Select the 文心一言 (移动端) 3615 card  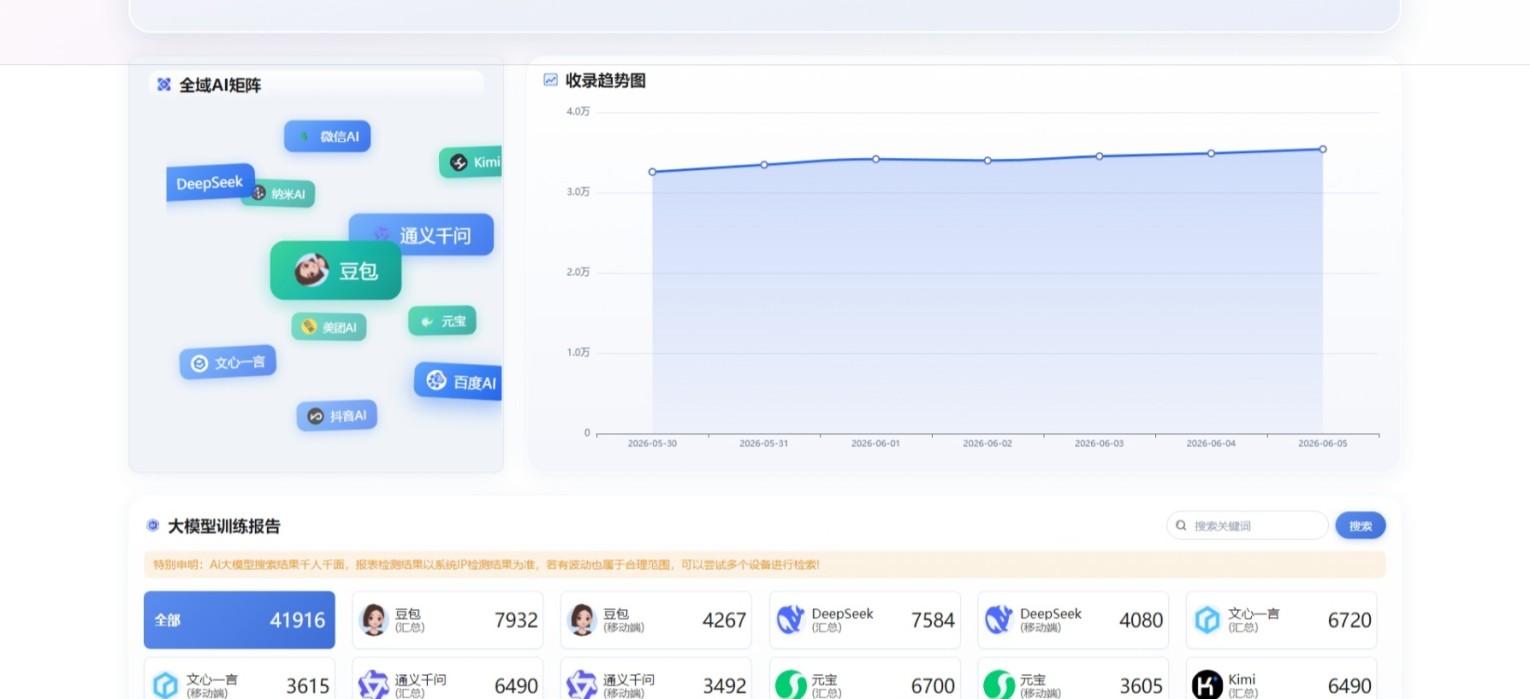click(x=240, y=679)
